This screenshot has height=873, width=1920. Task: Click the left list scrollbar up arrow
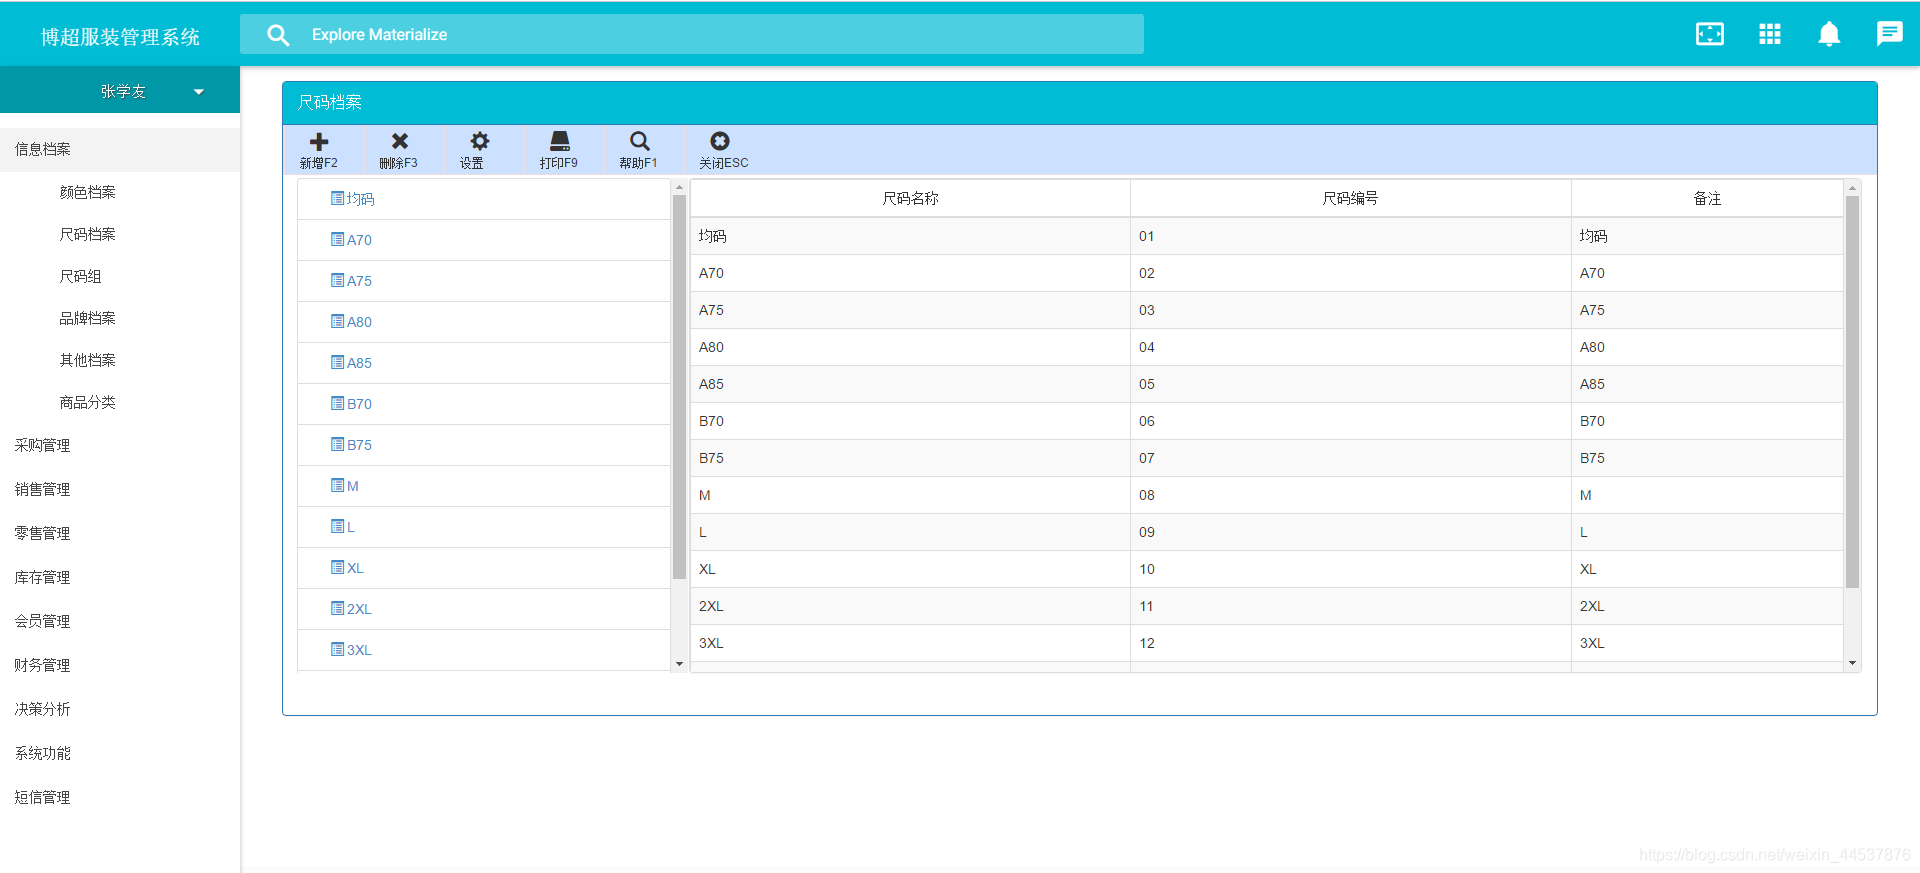[x=679, y=187]
